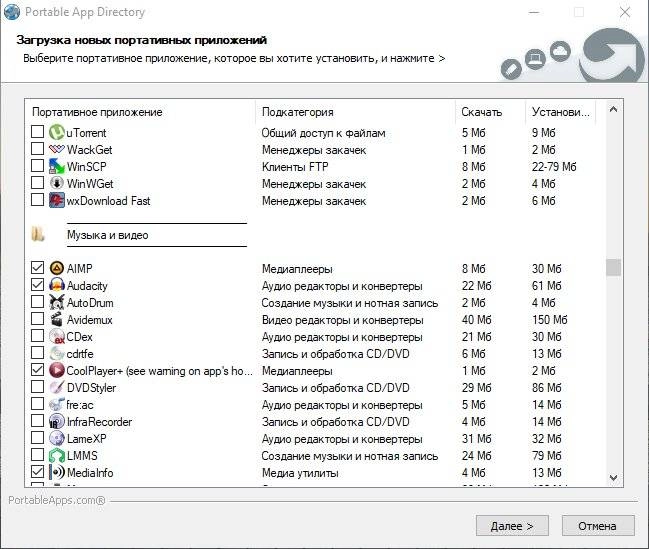The height and width of the screenshot is (549, 649).
Task: Check the WackGet checkbox
Action: pos(37,149)
